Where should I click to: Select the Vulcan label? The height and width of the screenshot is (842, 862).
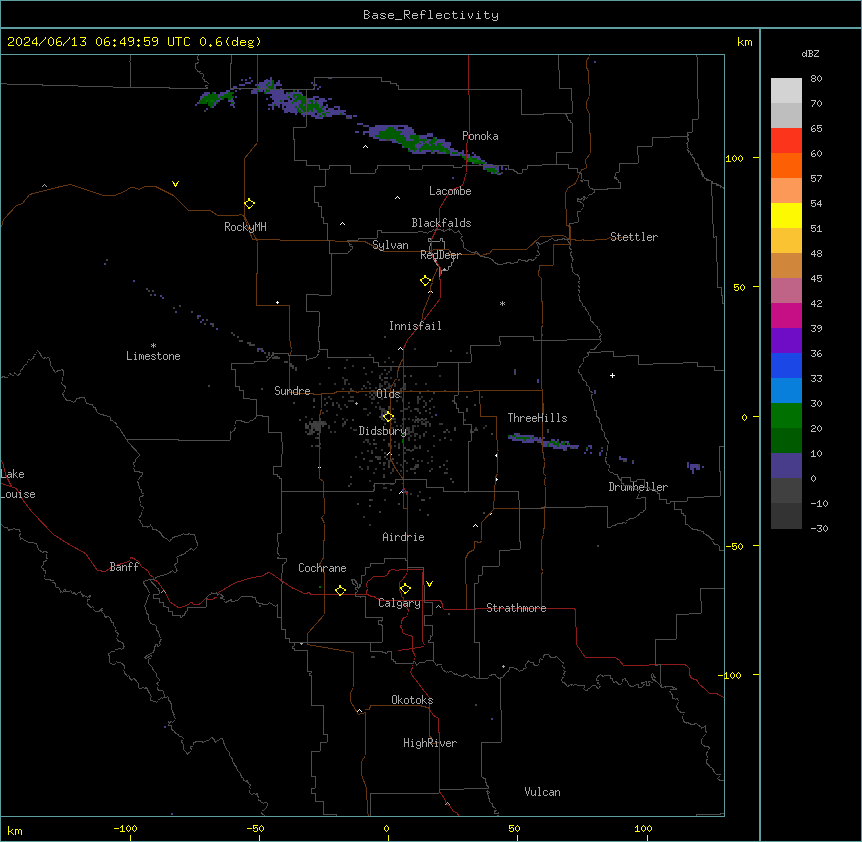coord(543,792)
